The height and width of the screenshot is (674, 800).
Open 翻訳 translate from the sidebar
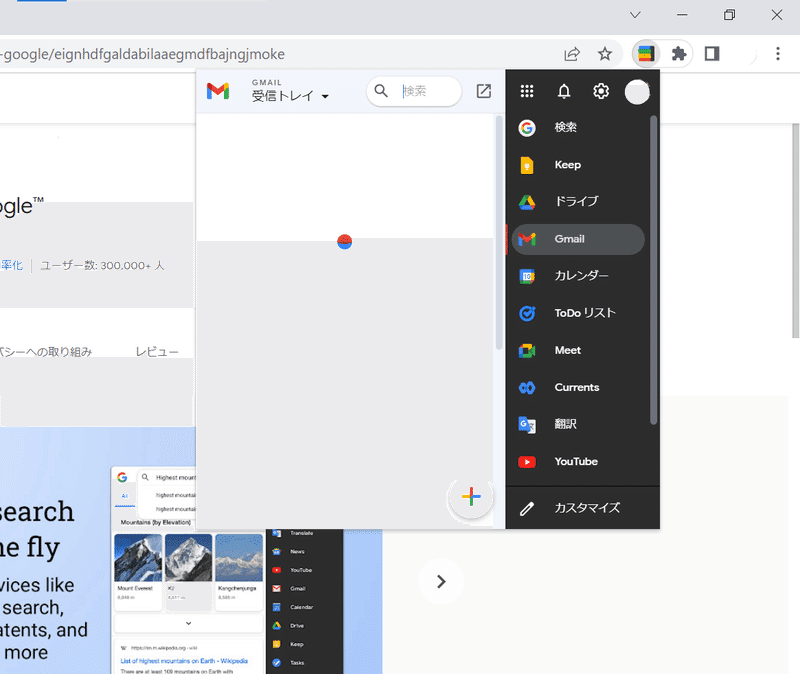tap(579, 425)
